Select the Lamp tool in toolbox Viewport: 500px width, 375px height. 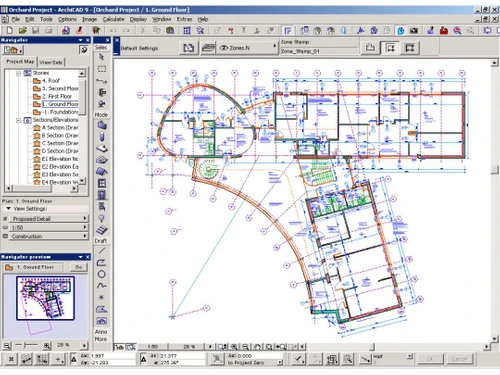101,219
